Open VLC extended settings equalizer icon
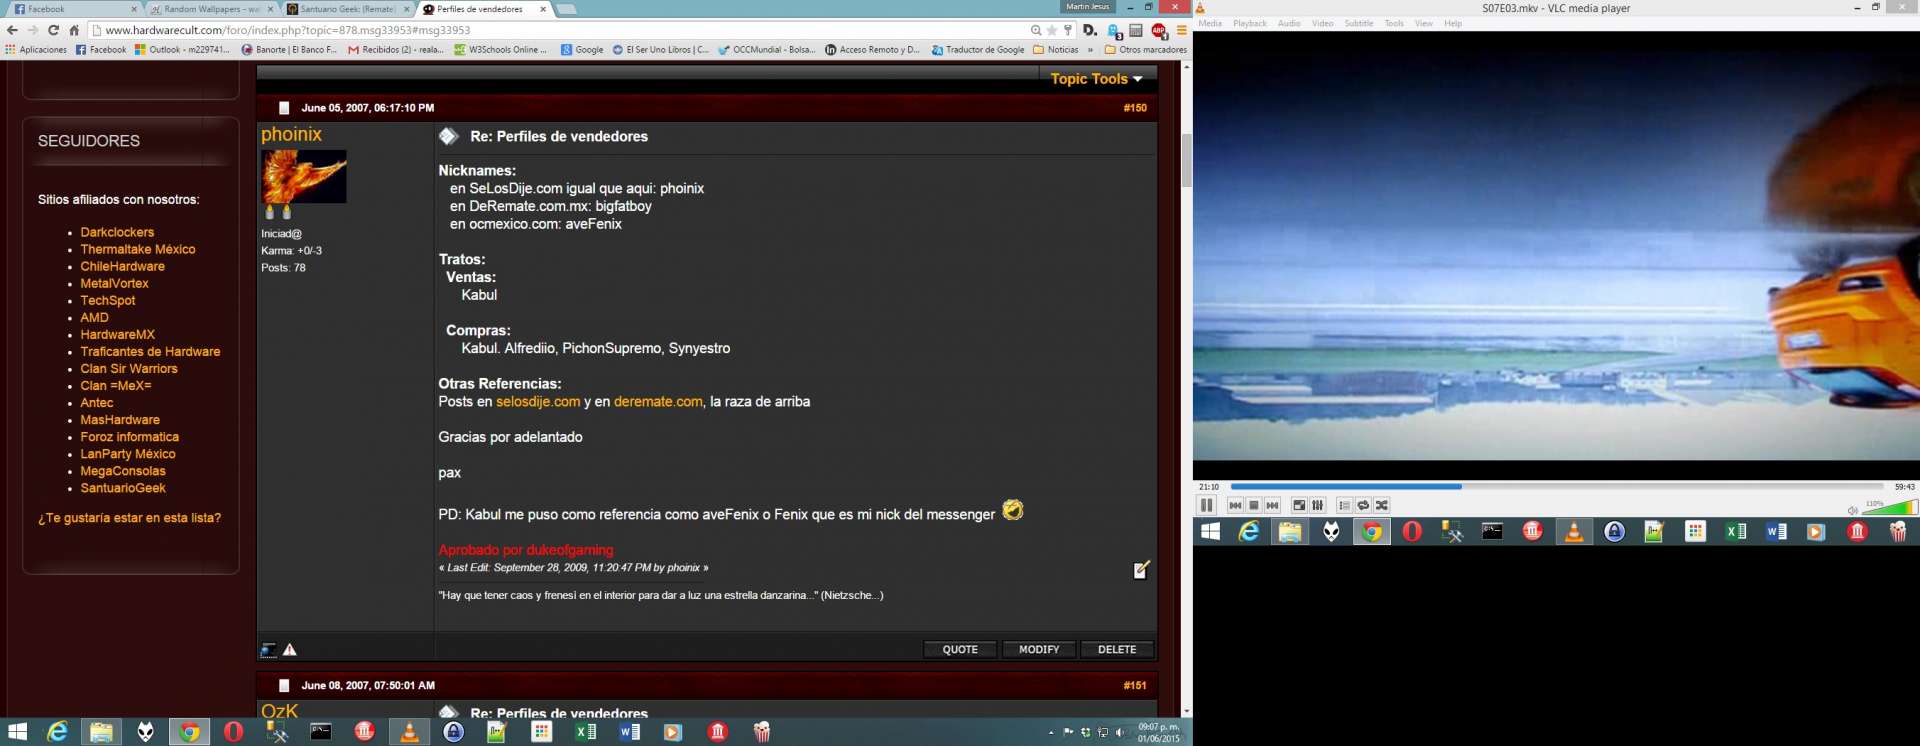Screen dimensions: 1920x746 [x=1318, y=506]
